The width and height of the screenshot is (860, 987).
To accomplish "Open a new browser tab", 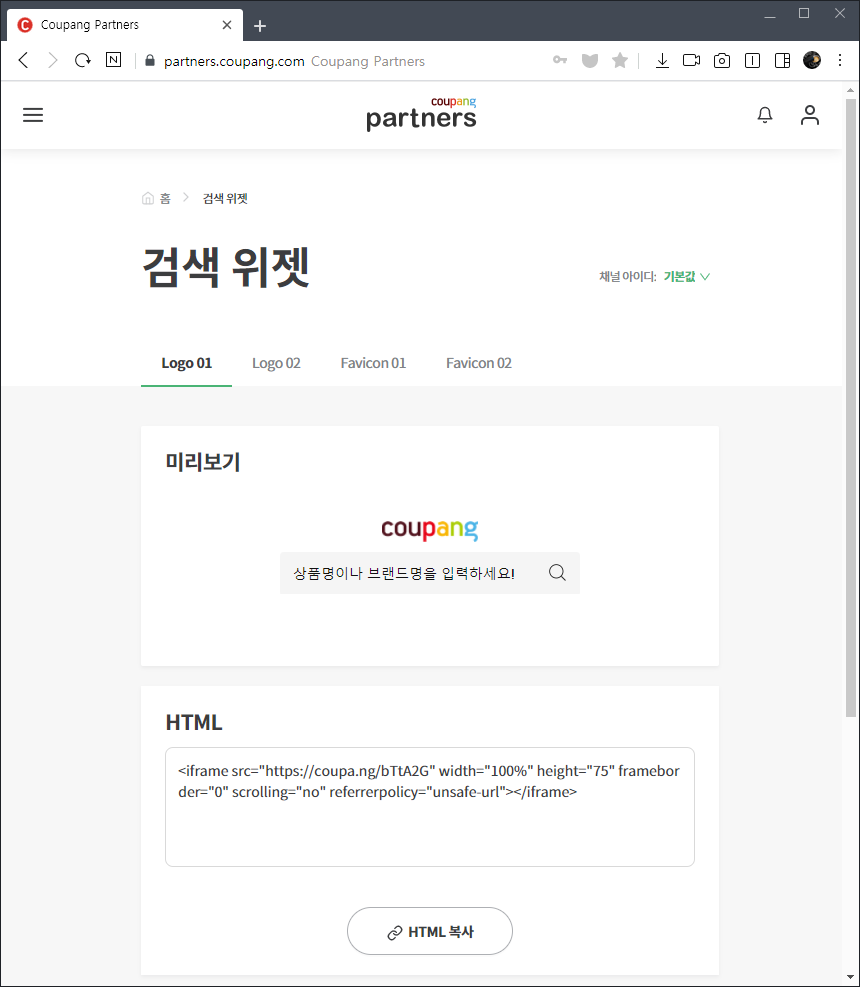I will click(x=259, y=26).
